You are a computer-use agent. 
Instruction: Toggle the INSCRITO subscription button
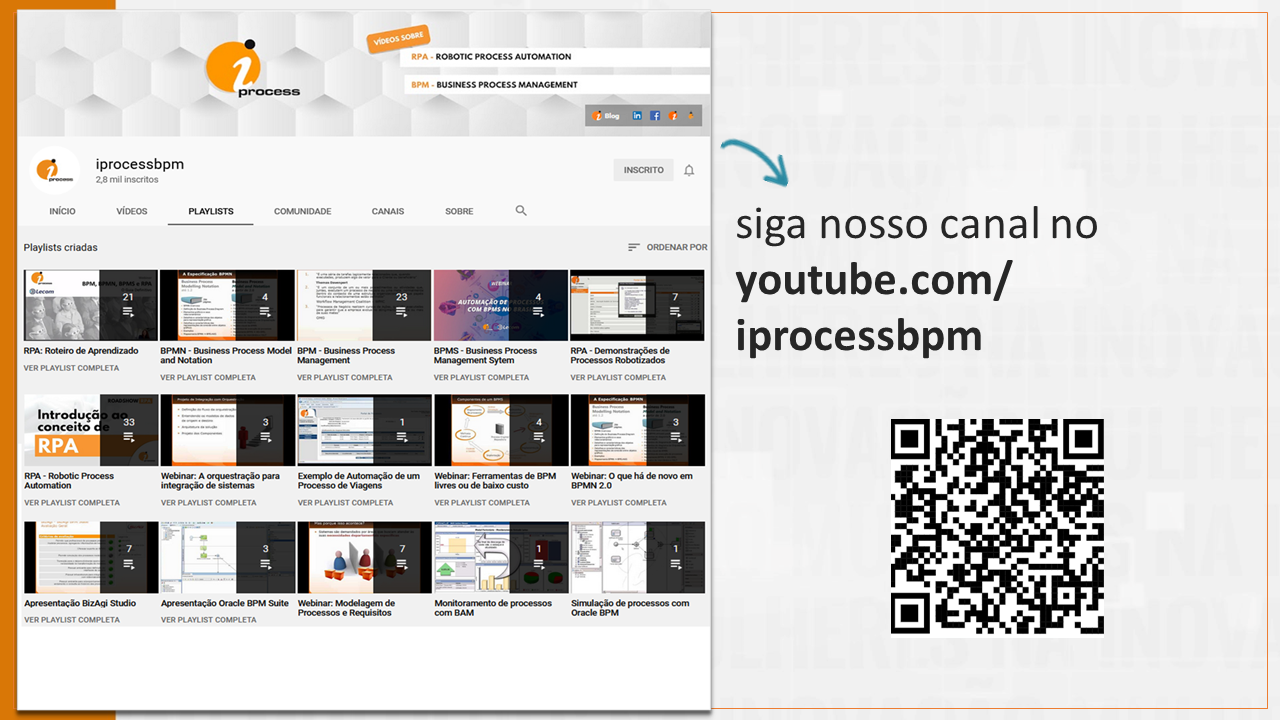point(643,170)
